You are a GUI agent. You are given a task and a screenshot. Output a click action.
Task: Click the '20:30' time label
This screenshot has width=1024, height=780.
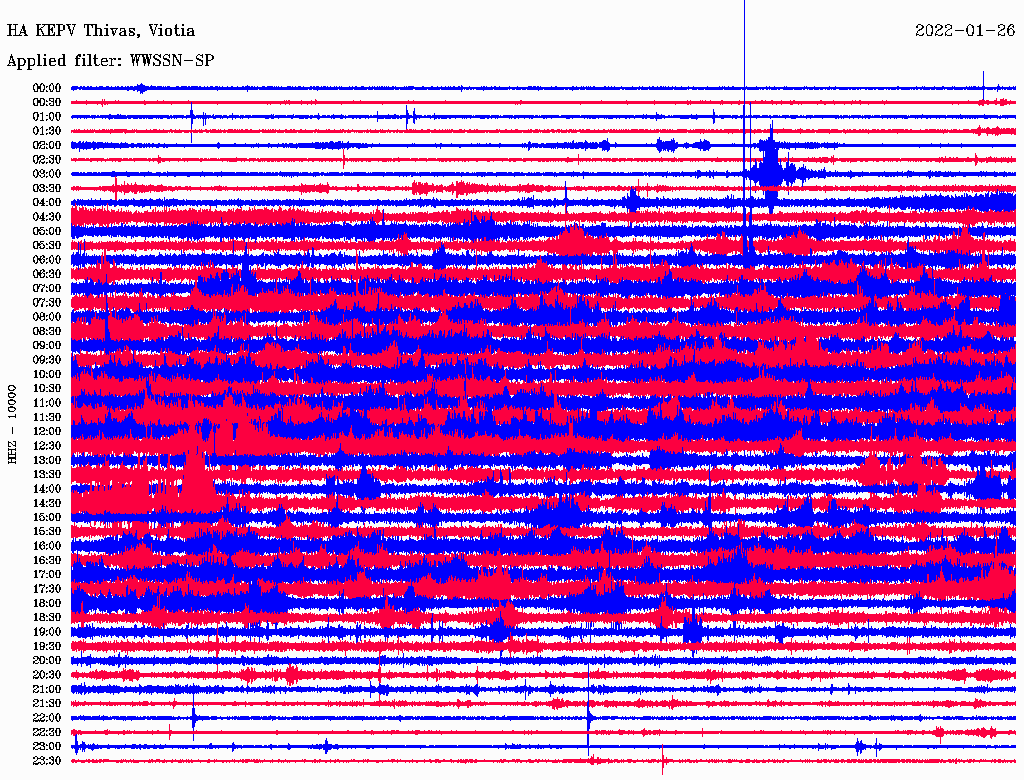[47, 675]
